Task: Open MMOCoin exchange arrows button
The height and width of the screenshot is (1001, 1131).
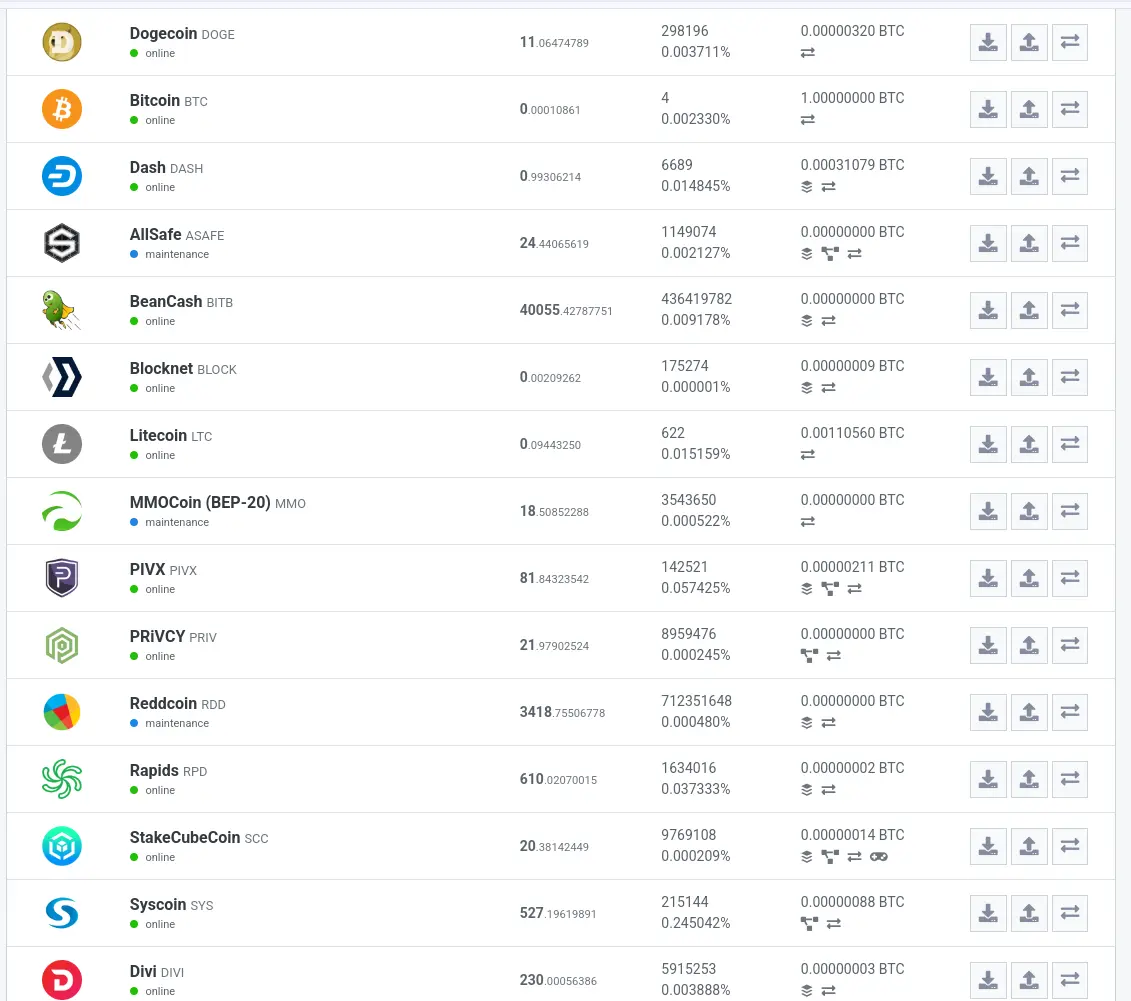Action: pyautogui.click(x=1070, y=512)
